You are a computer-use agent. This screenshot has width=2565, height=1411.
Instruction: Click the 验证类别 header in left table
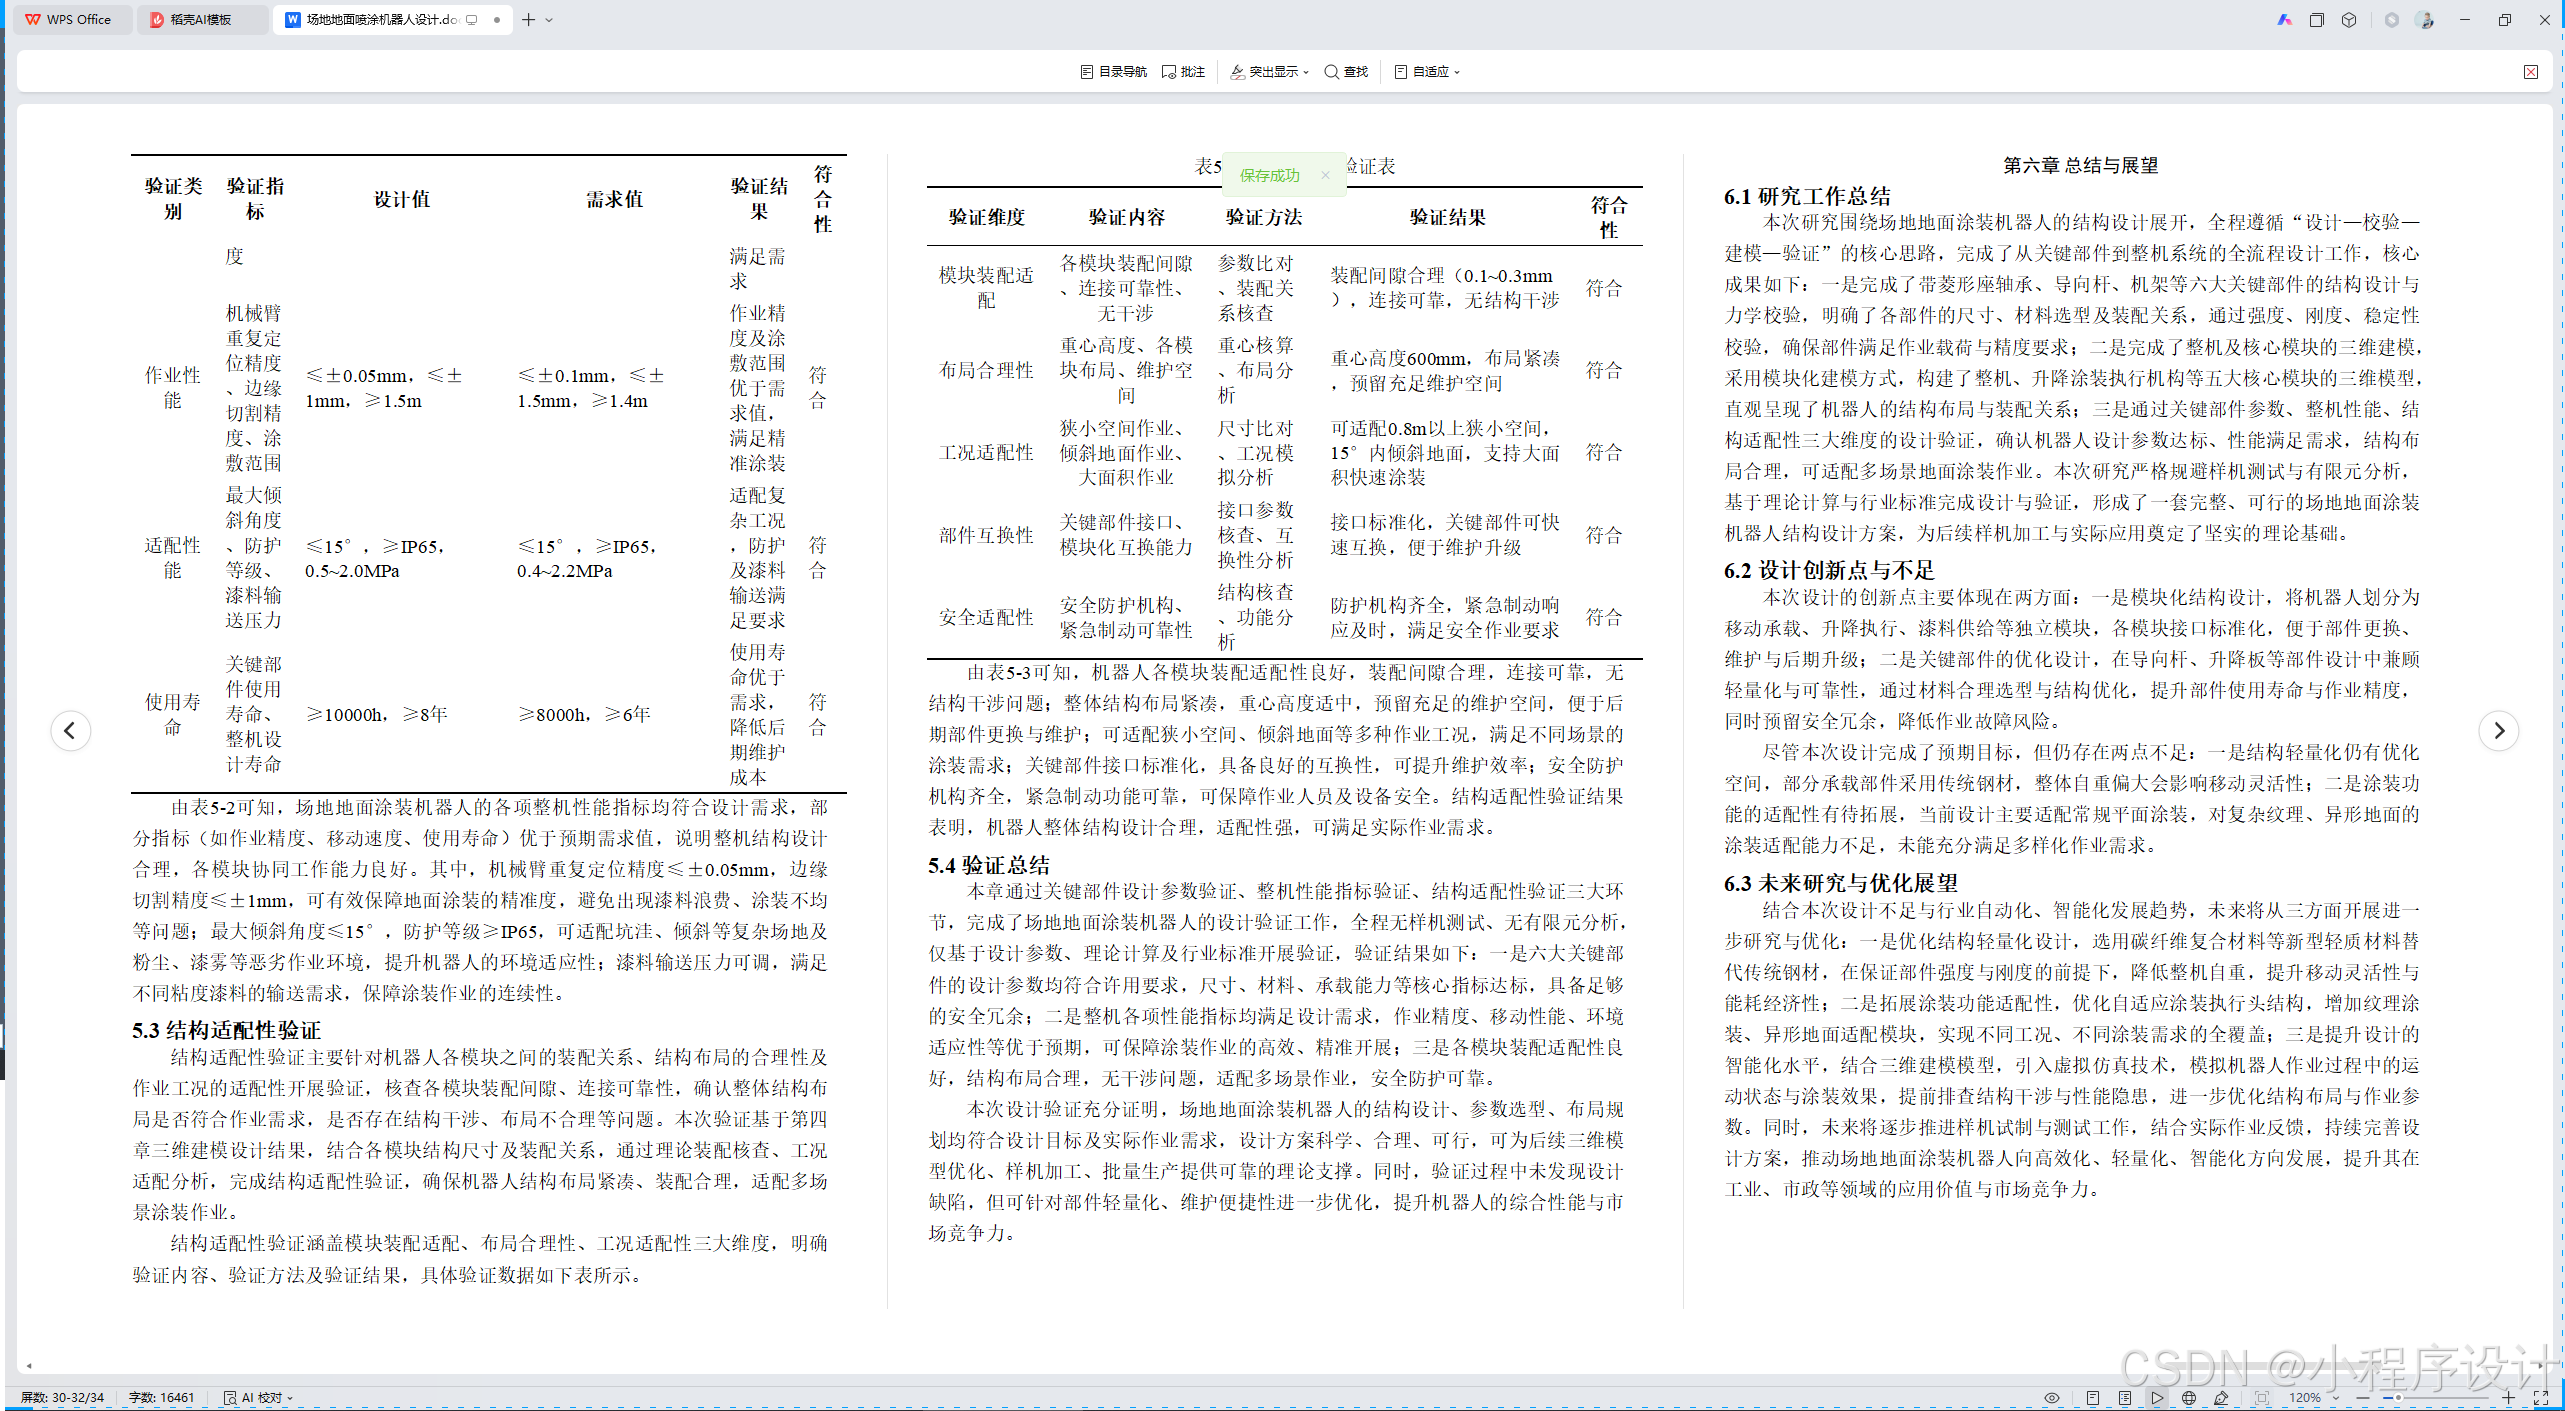[173, 198]
